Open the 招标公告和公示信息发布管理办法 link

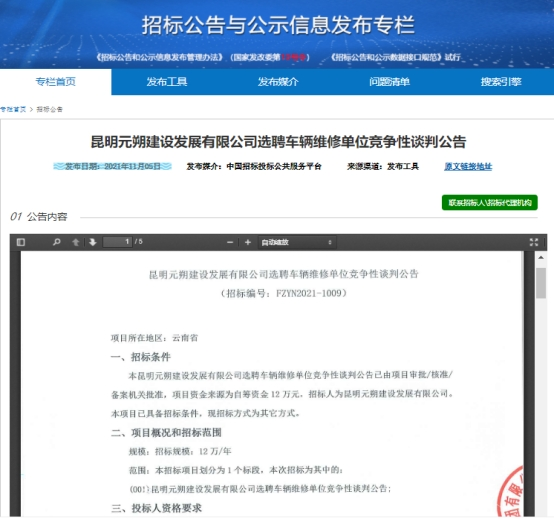click(160, 57)
